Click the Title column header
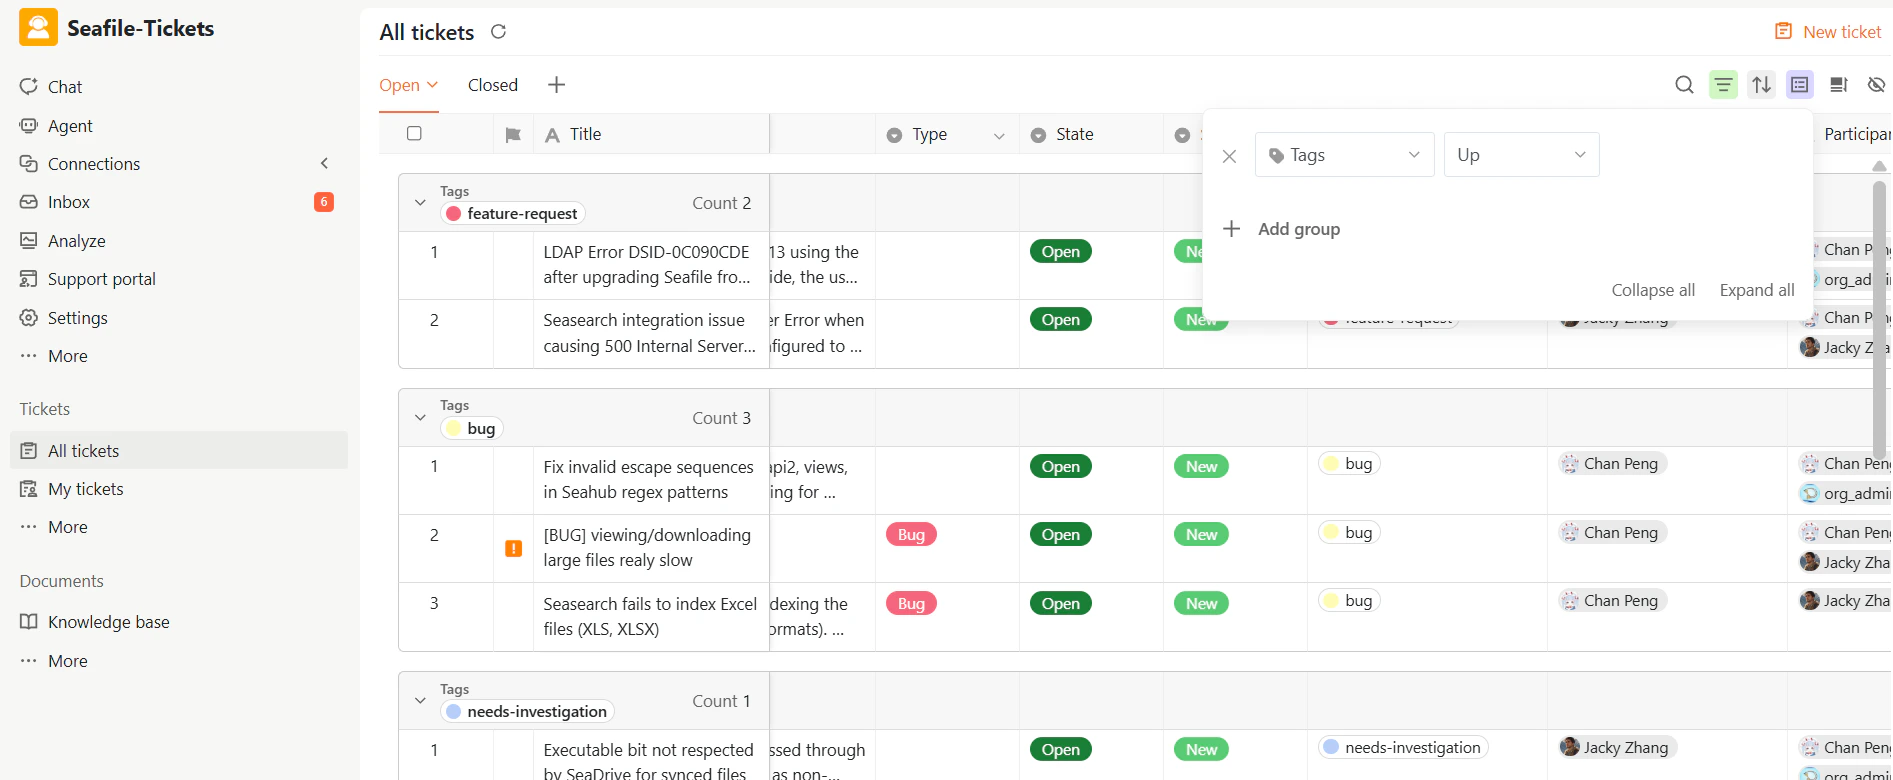 pyautogui.click(x=651, y=134)
